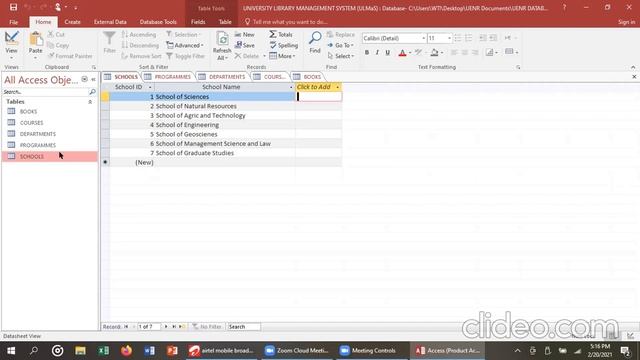The height and width of the screenshot is (360, 640).
Task: Click Sign in link
Action: [x=626, y=22]
